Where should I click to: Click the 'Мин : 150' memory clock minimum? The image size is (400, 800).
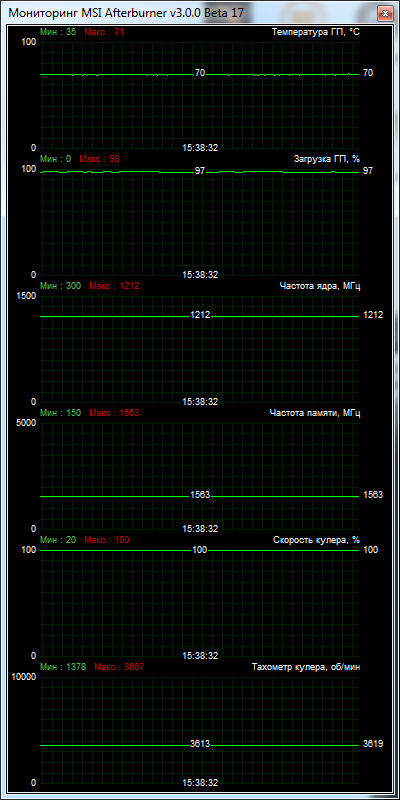tap(60, 413)
